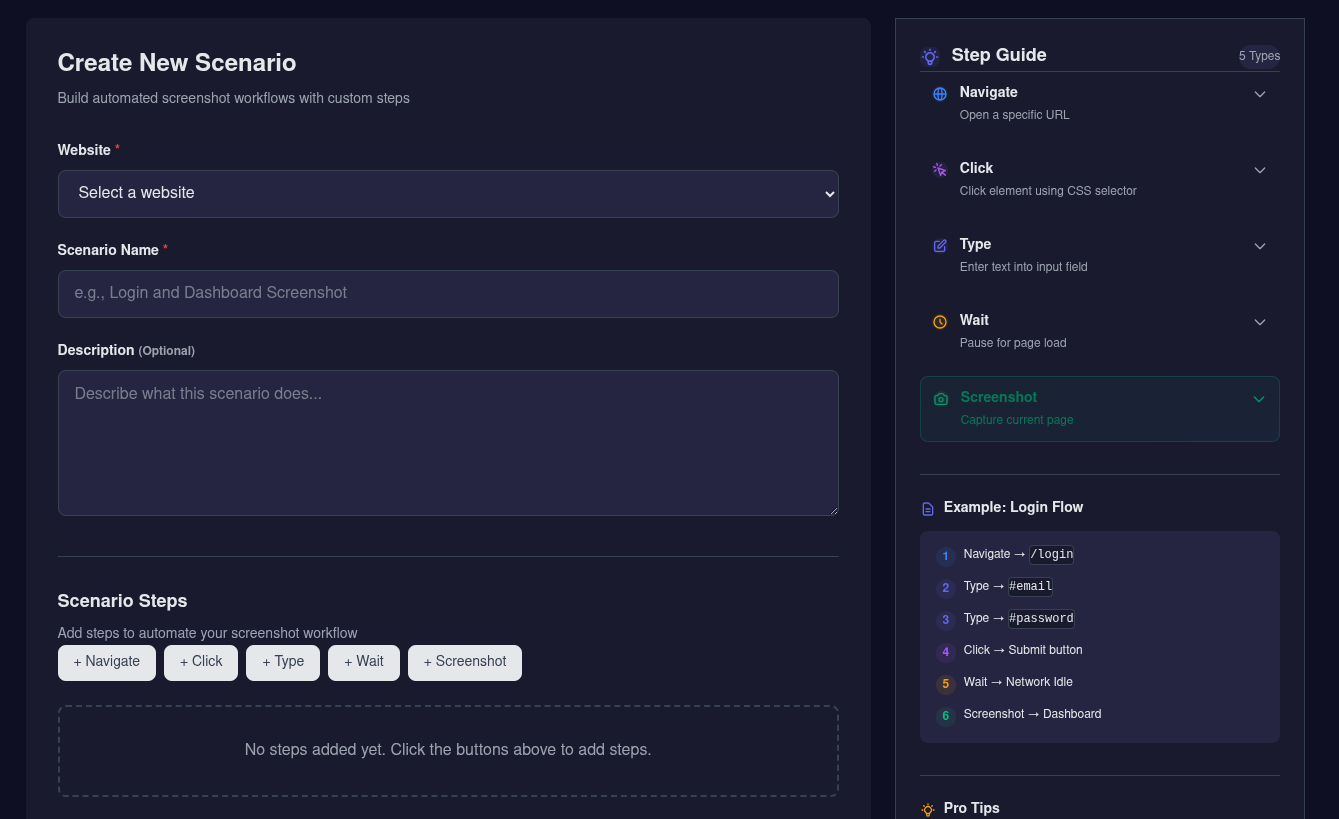The image size is (1339, 819).
Task: Click the clock icon beside Wait
Action: [x=939, y=322]
